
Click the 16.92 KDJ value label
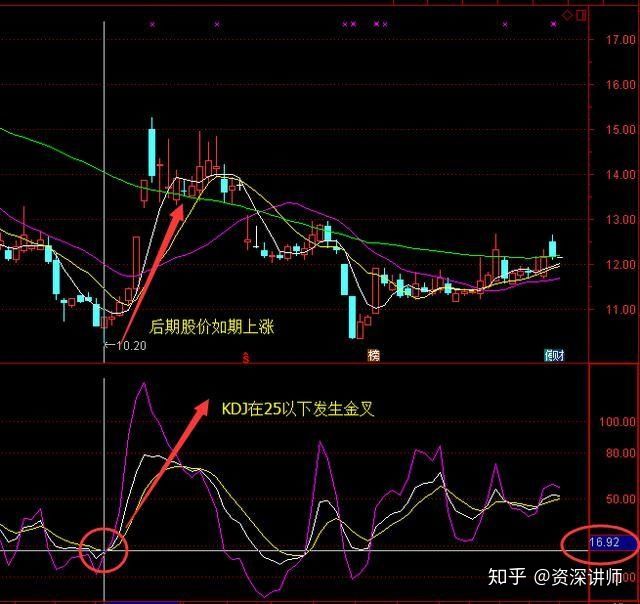pyautogui.click(x=604, y=542)
